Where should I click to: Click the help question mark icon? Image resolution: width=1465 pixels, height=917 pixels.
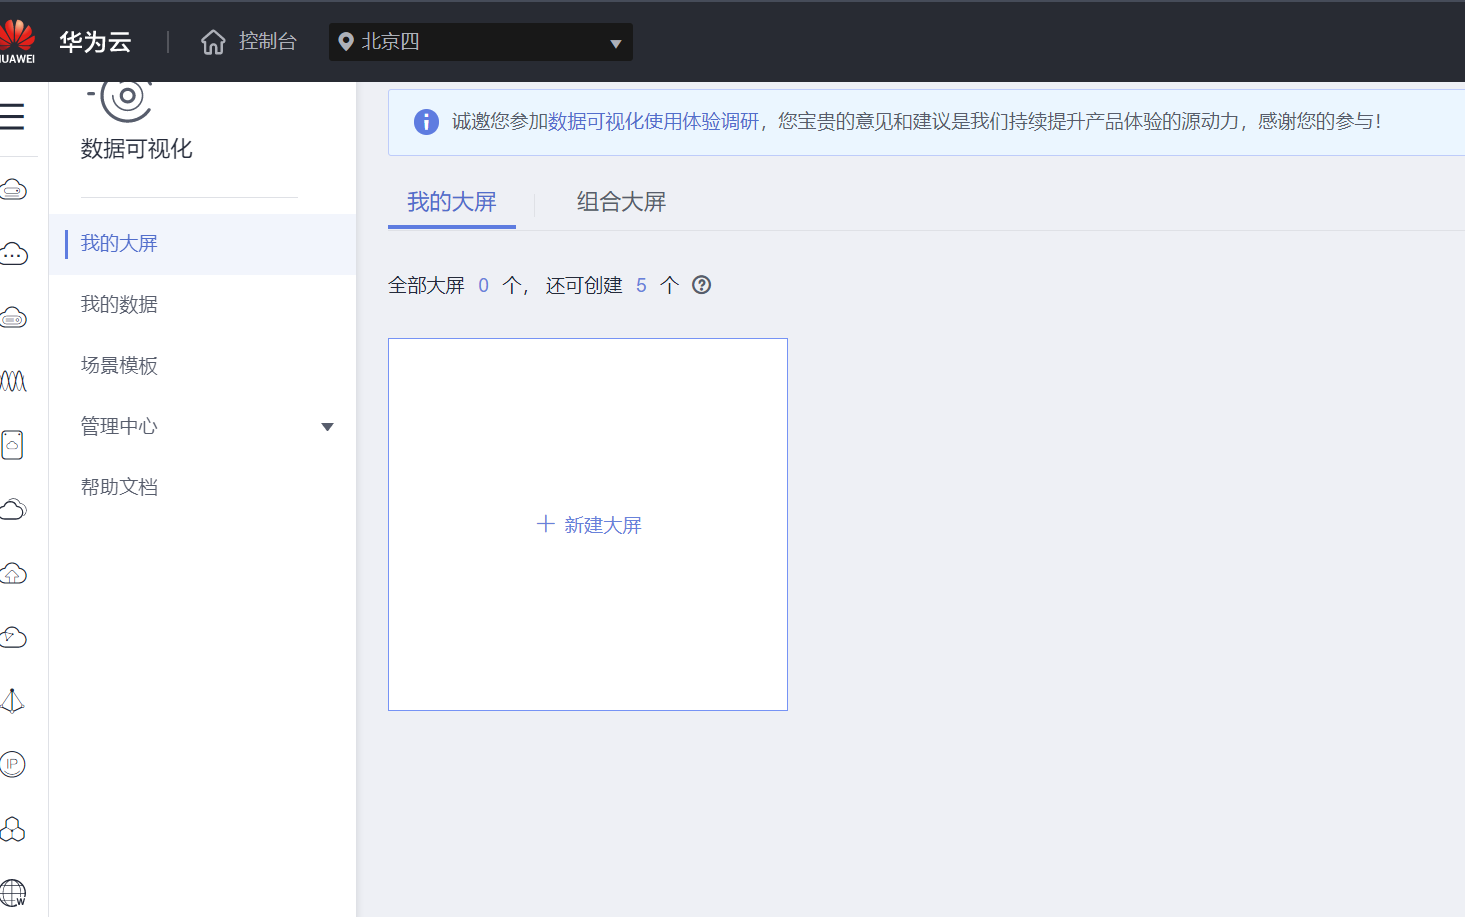(x=702, y=285)
